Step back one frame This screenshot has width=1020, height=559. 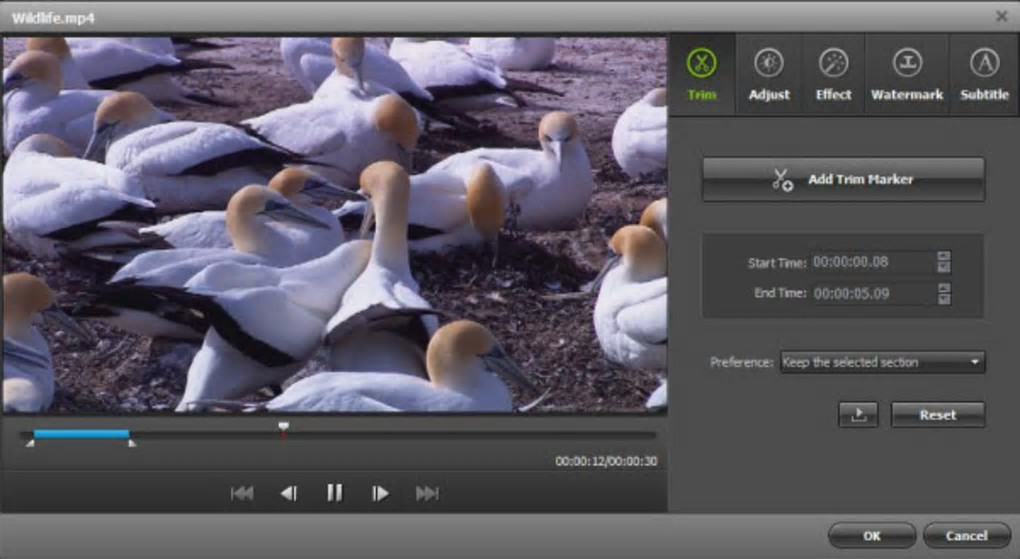coord(288,492)
